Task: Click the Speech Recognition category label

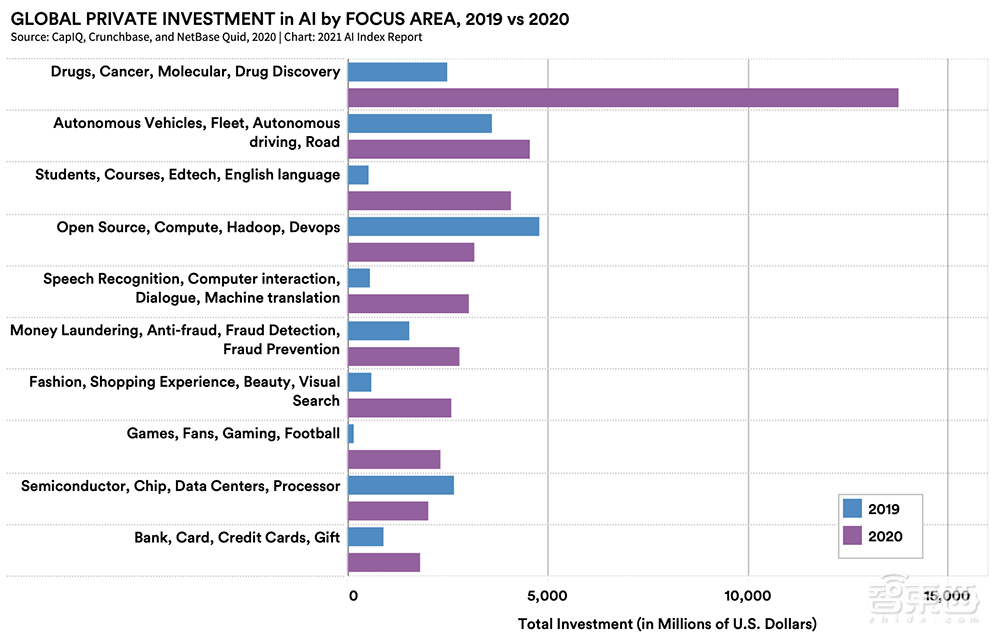Action: point(191,288)
